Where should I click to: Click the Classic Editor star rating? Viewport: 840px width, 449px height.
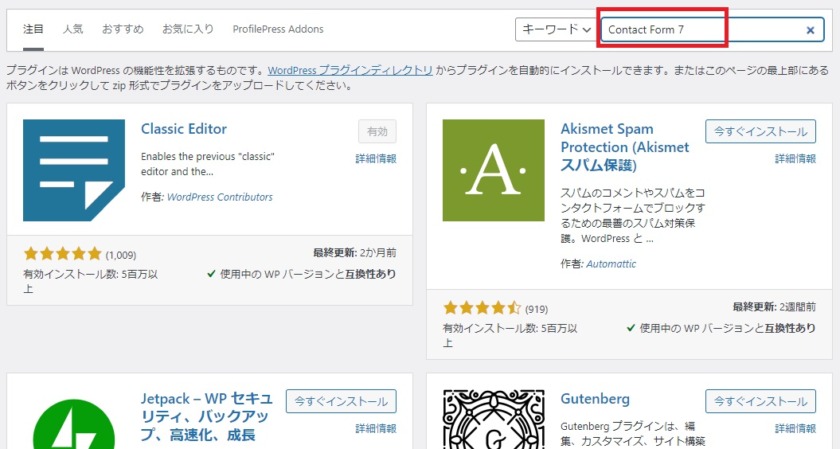pyautogui.click(x=63, y=254)
